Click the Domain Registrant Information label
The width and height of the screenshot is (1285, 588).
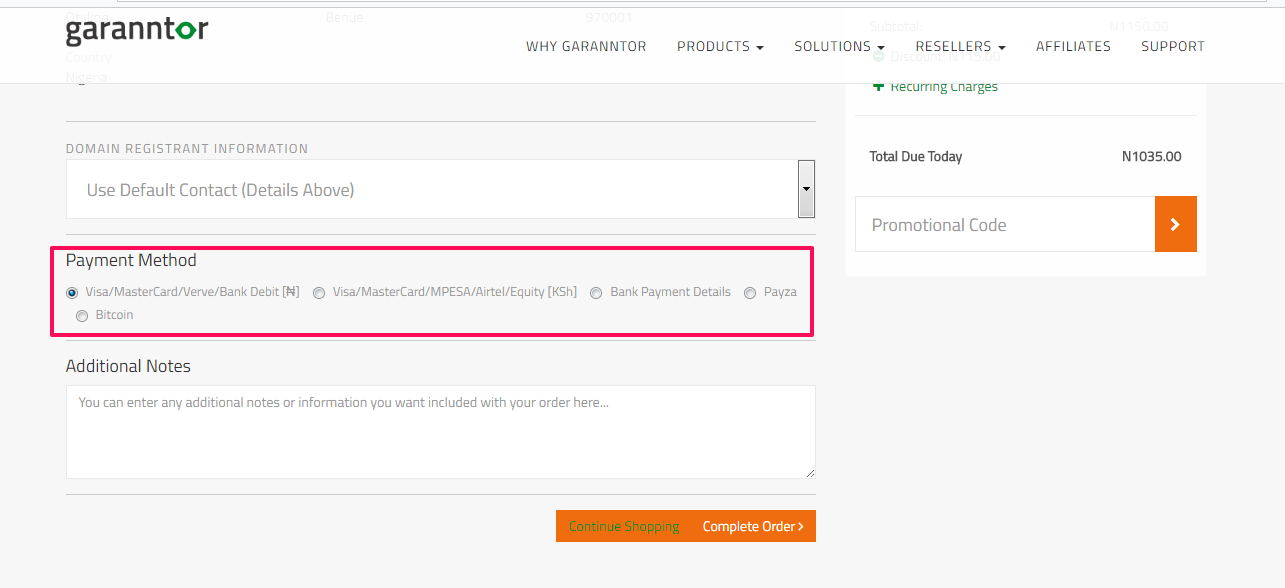[187, 148]
